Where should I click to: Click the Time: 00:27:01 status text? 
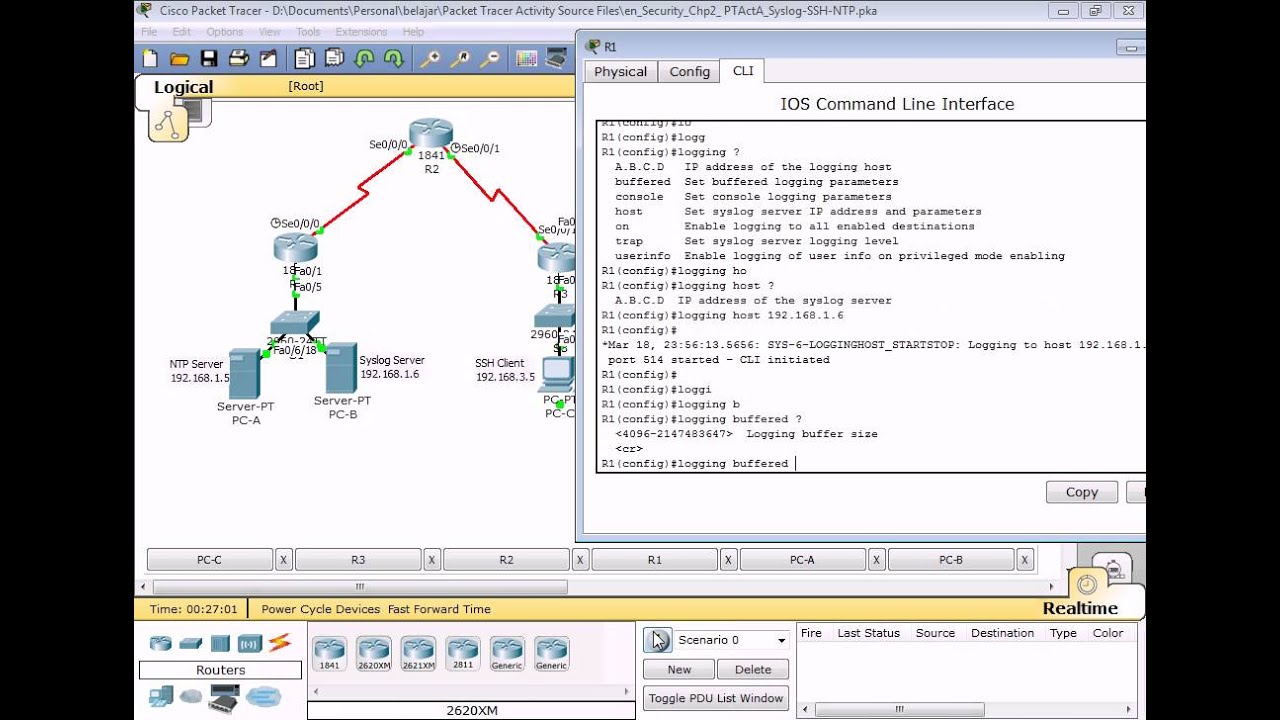pos(194,609)
